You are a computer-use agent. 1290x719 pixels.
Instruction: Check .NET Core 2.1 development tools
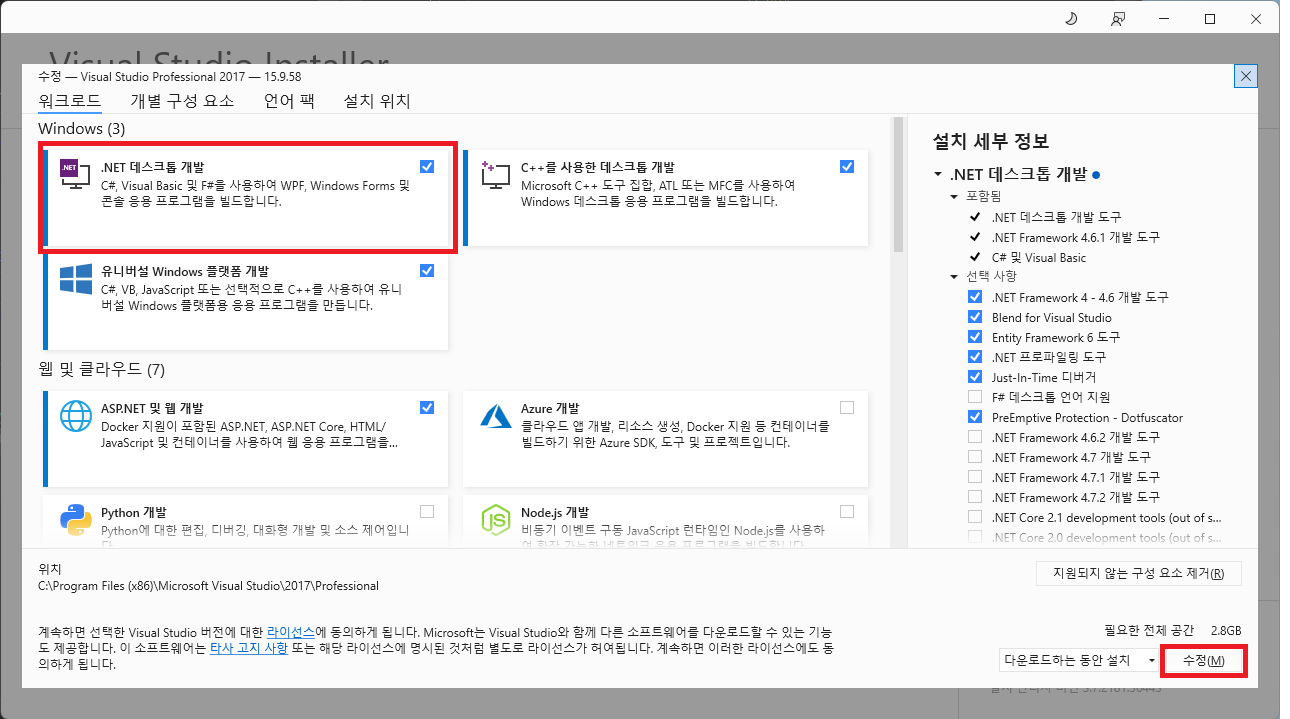[975, 517]
